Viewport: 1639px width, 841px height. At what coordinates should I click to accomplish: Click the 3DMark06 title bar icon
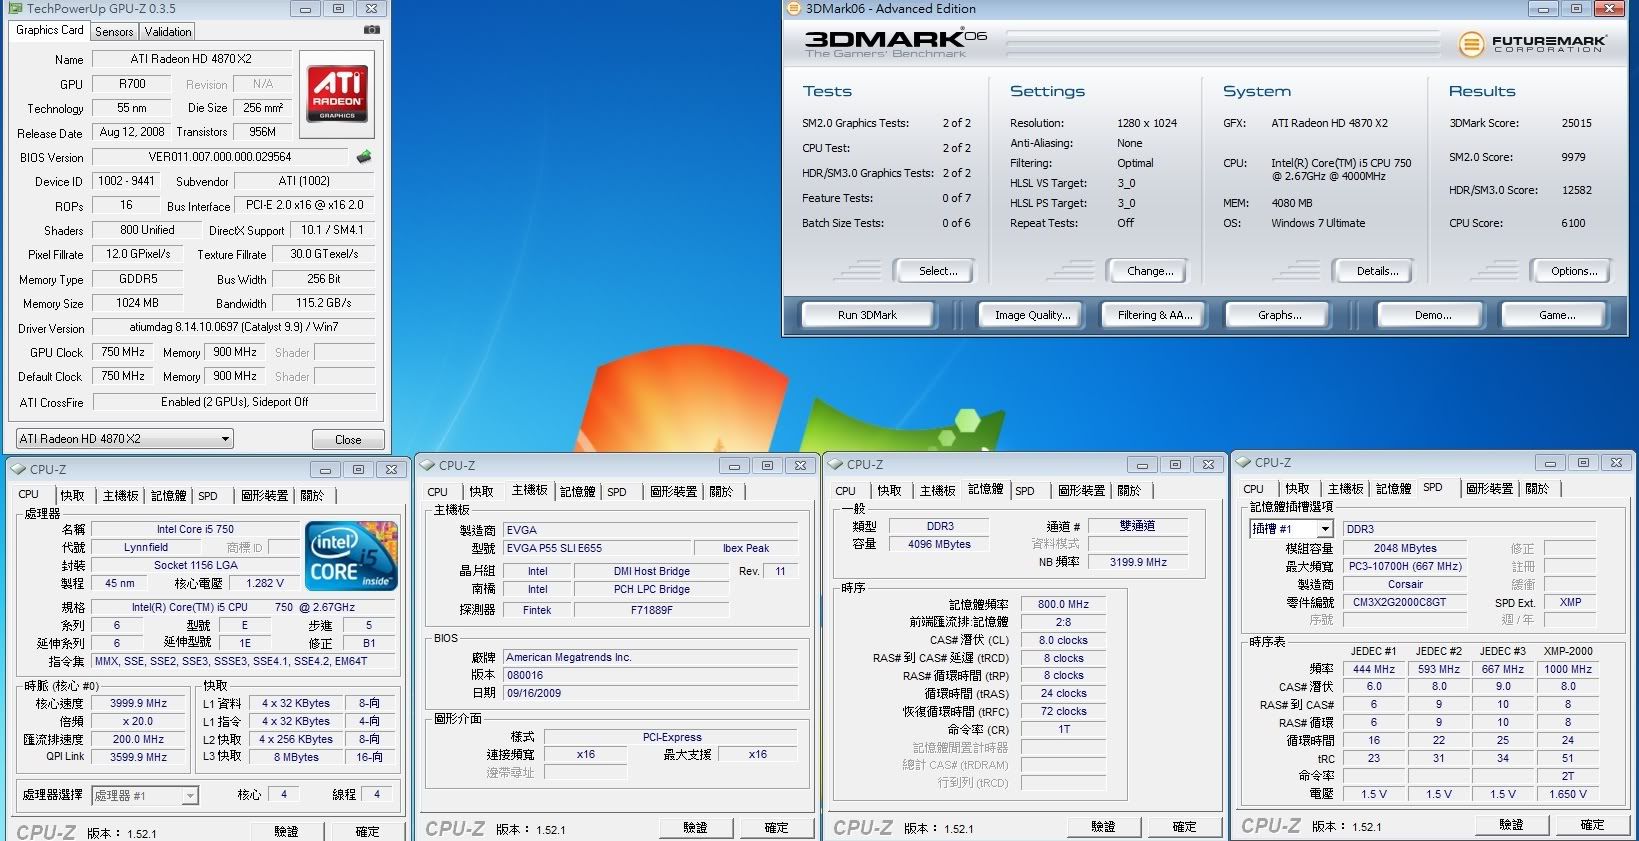tap(795, 9)
